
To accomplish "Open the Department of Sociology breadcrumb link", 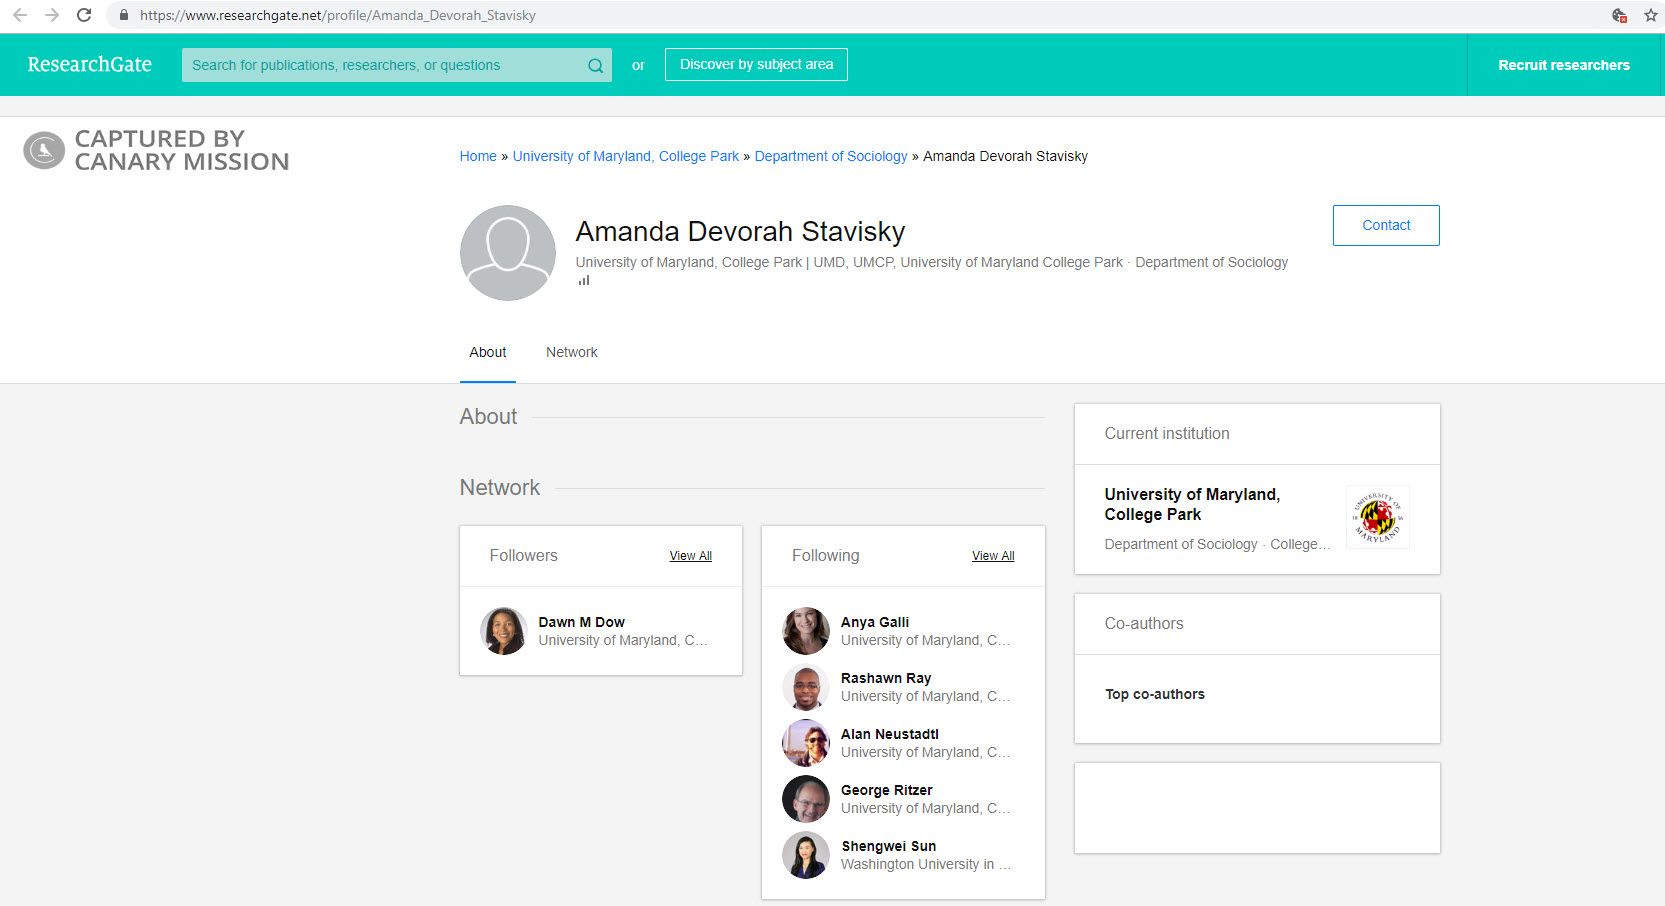I will (830, 156).
